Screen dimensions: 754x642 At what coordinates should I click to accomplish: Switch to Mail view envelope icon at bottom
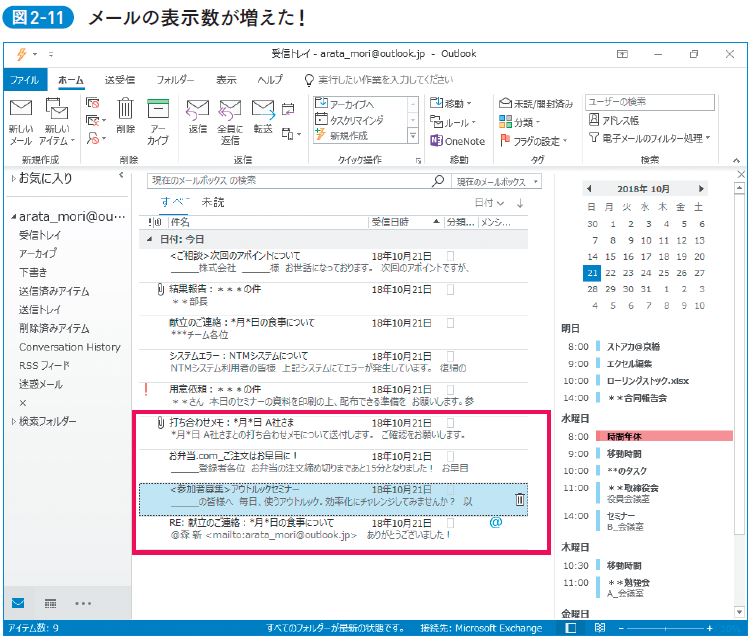18,603
